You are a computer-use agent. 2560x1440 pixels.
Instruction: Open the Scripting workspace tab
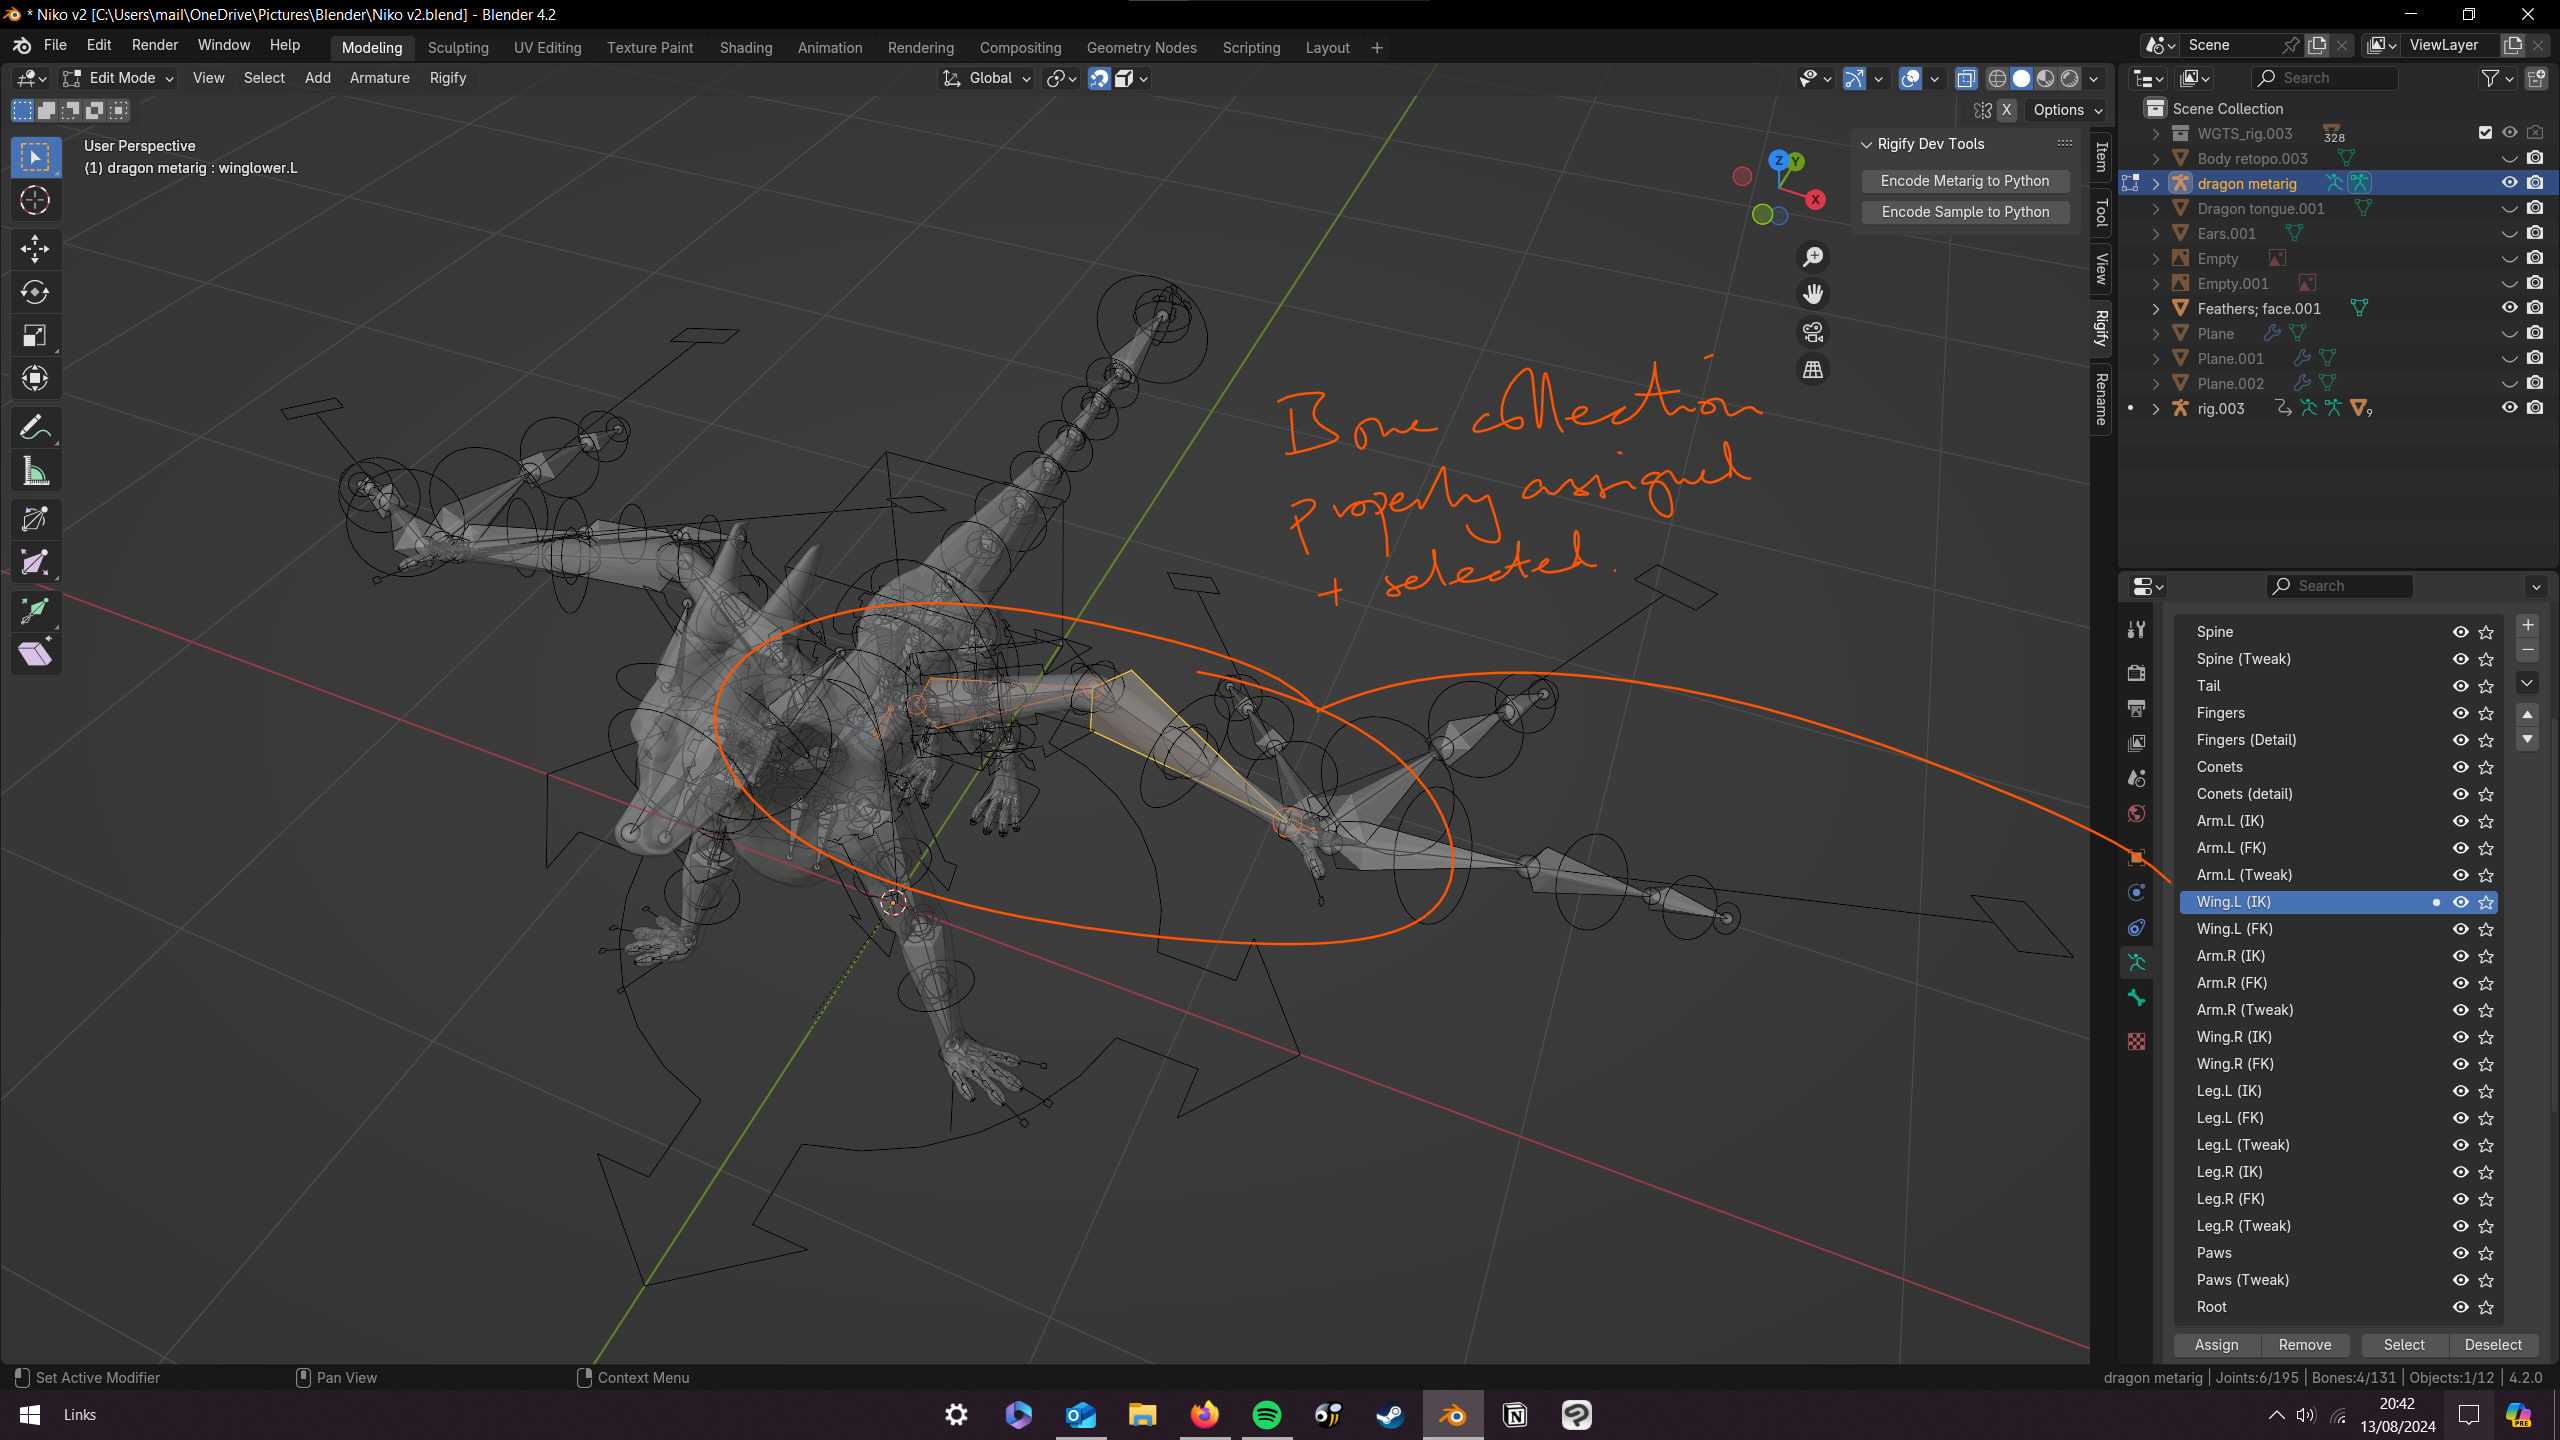click(1248, 47)
